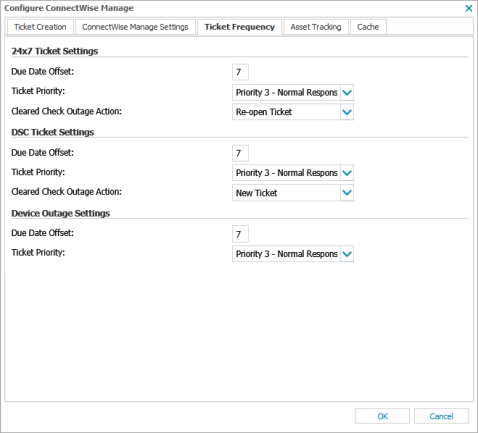Confirm settings with the OK button

pos(382,416)
